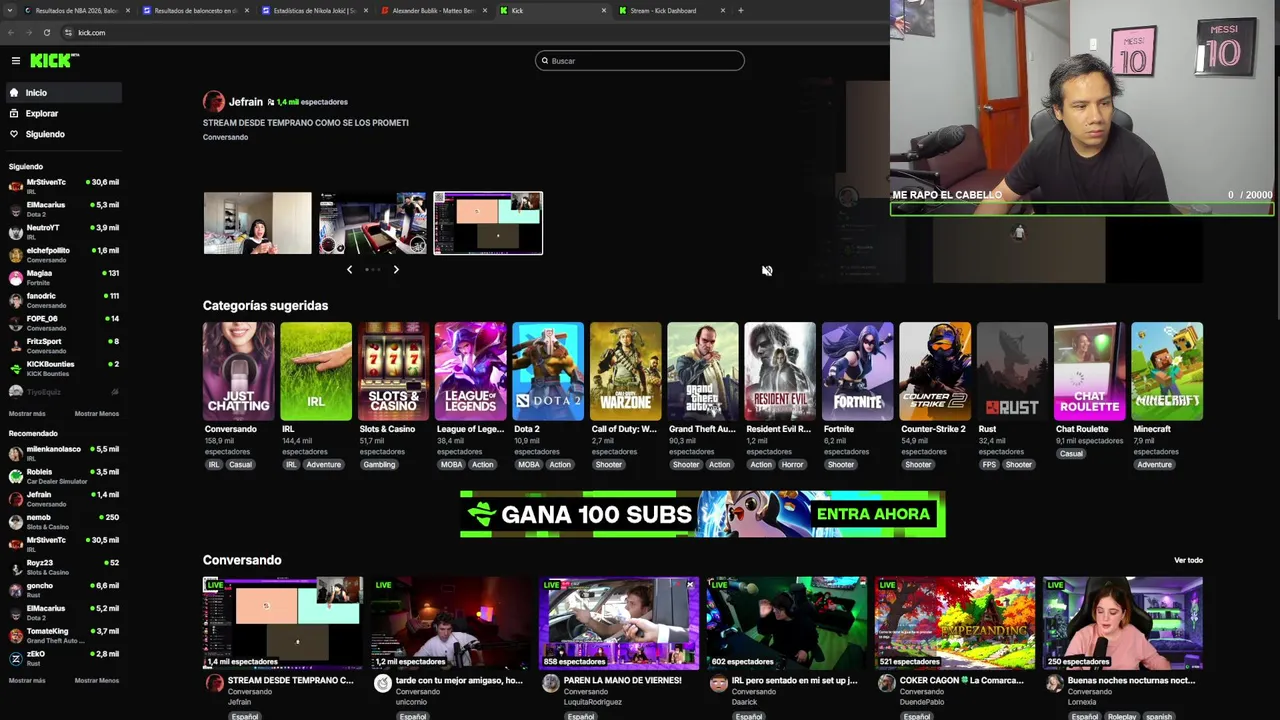The height and width of the screenshot is (720, 1280).
Task: Open ElMacarius channel in Siguiendo list
Action: pos(63,208)
